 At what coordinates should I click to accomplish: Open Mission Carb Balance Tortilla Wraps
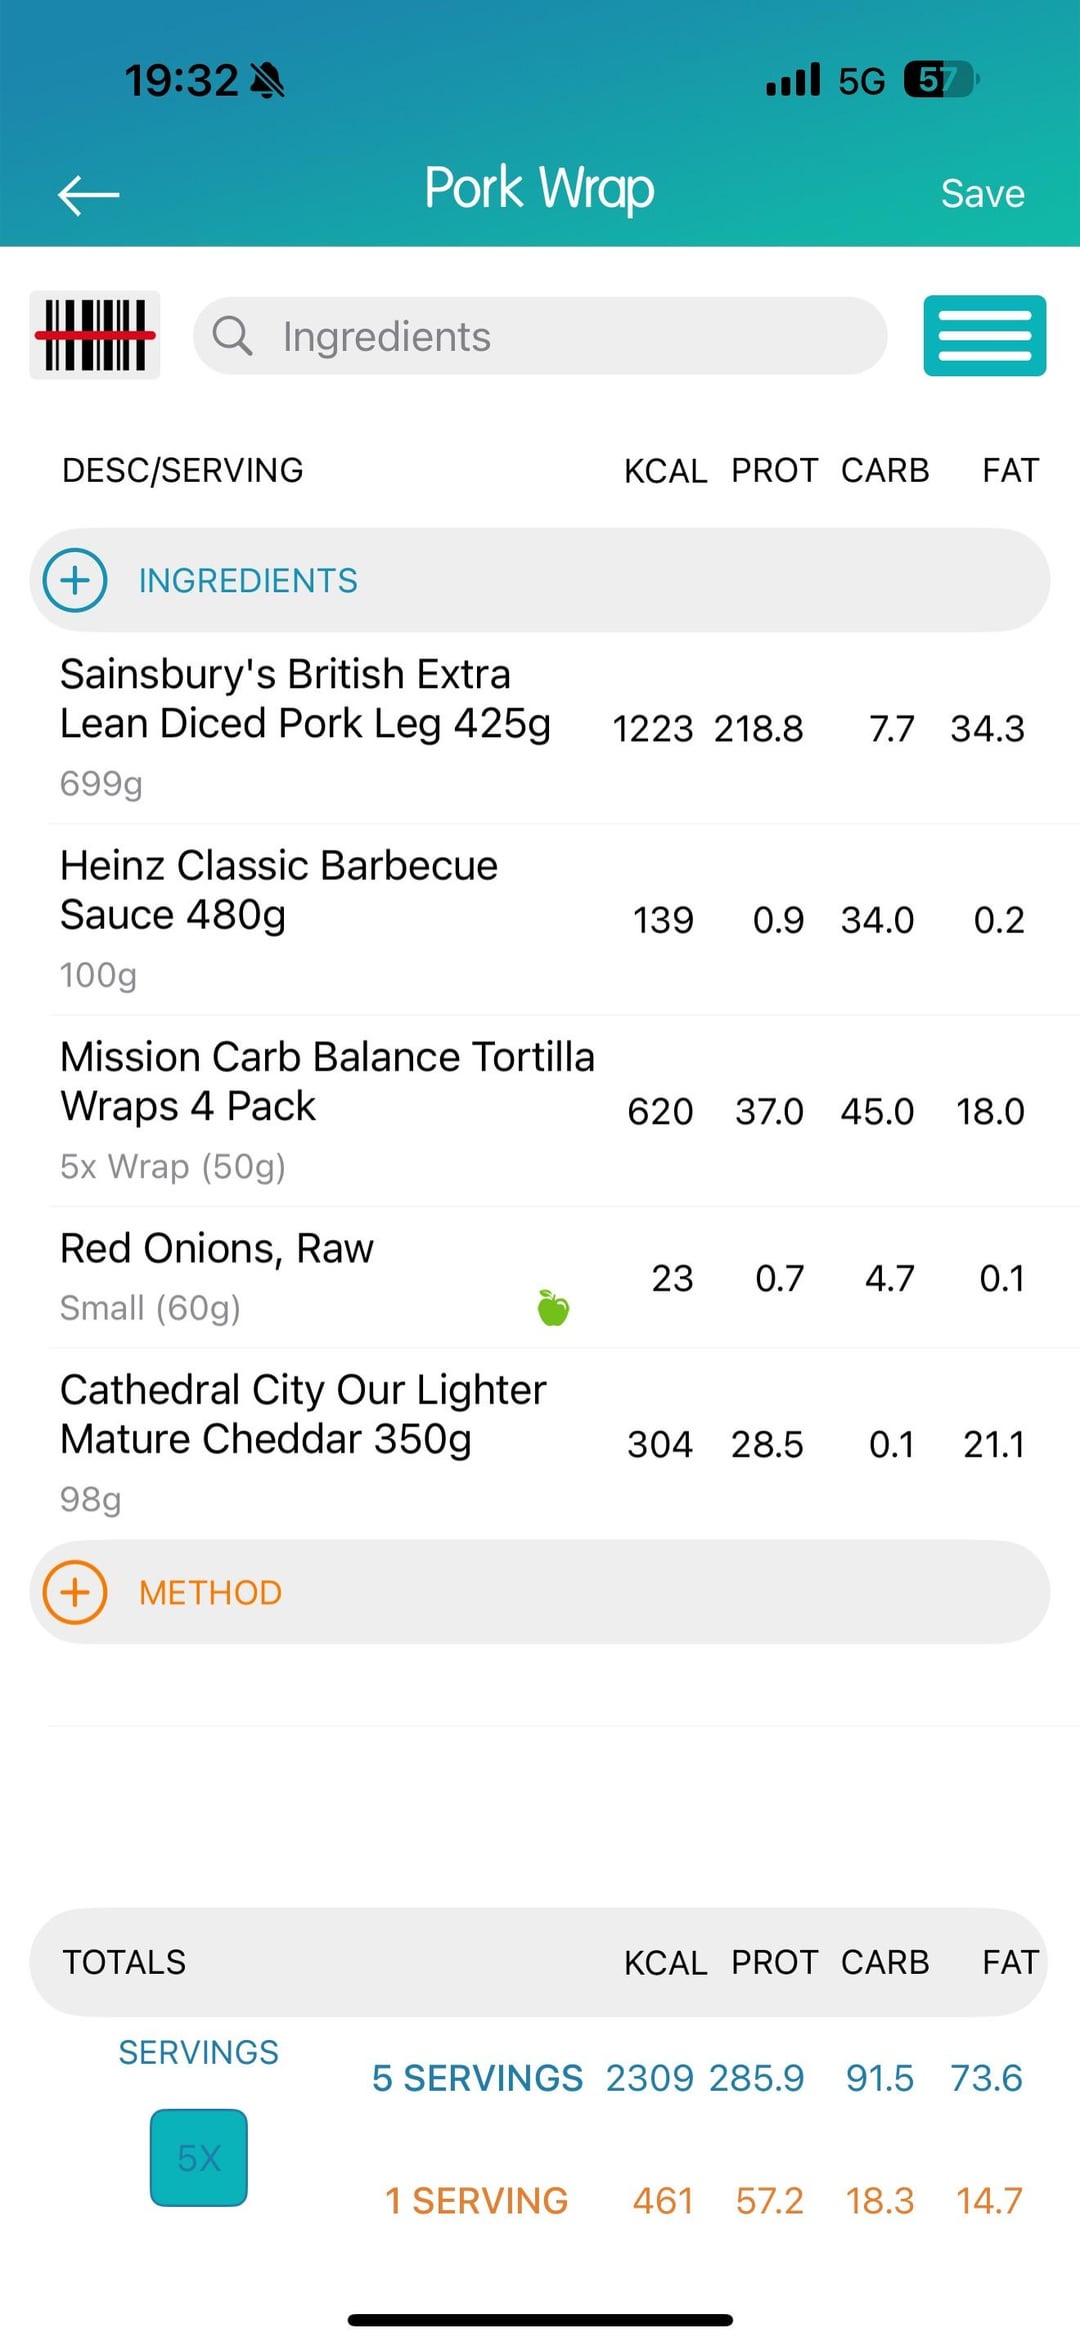[x=326, y=1106]
